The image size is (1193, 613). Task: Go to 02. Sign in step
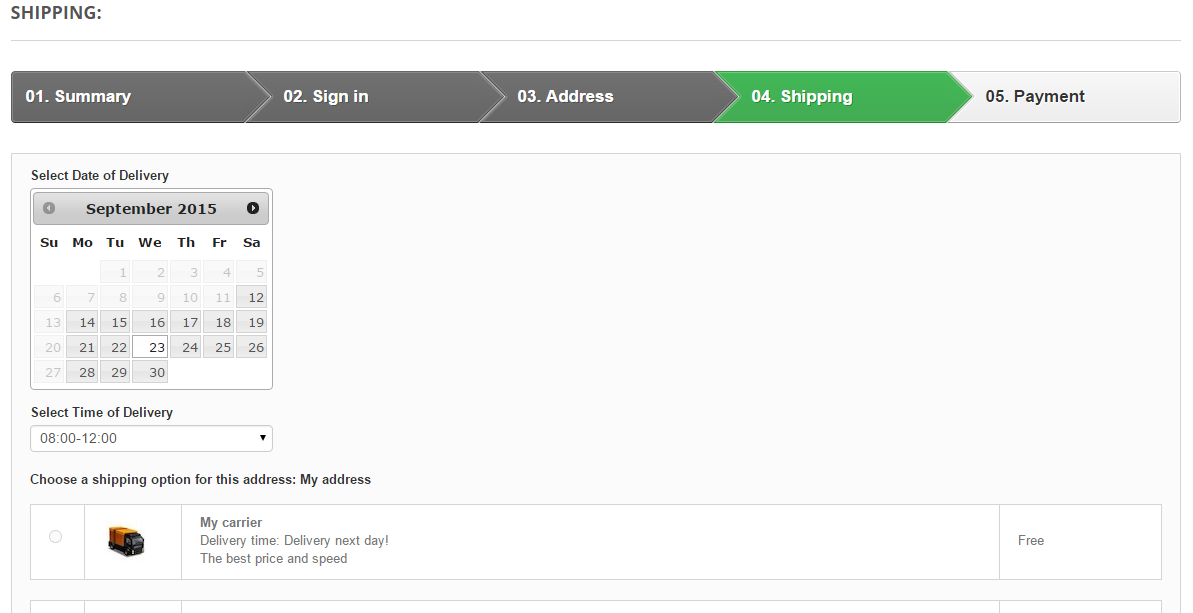[364, 97]
